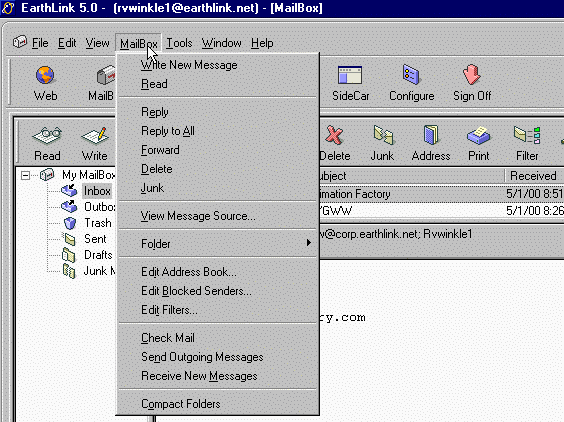Choose Check Mail menu item
This screenshot has height=422, width=564.
click(218, 338)
